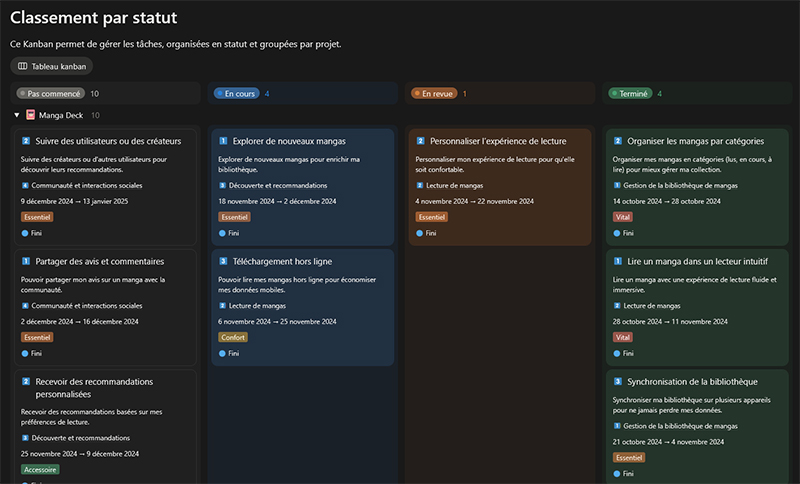The height and width of the screenshot is (484, 800).
Task: Click blue Fini status dot in Personnaliser l'expérience card
Action: [x=419, y=233]
